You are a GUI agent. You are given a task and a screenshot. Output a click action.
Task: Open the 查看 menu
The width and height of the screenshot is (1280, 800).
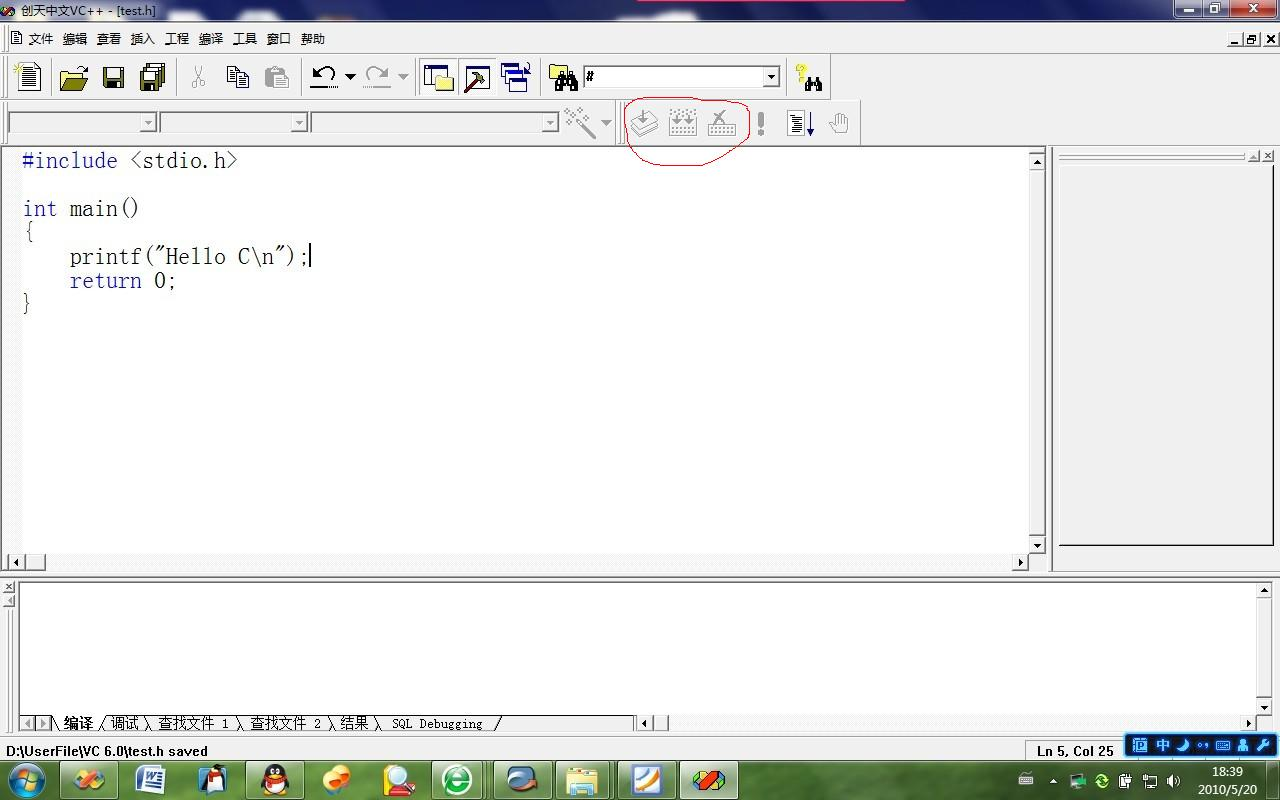[109, 39]
